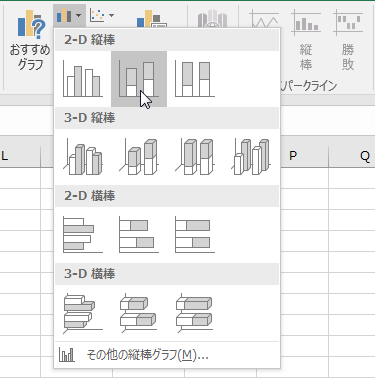Select column P header
Screen dimensions: 375x378
coord(293,156)
